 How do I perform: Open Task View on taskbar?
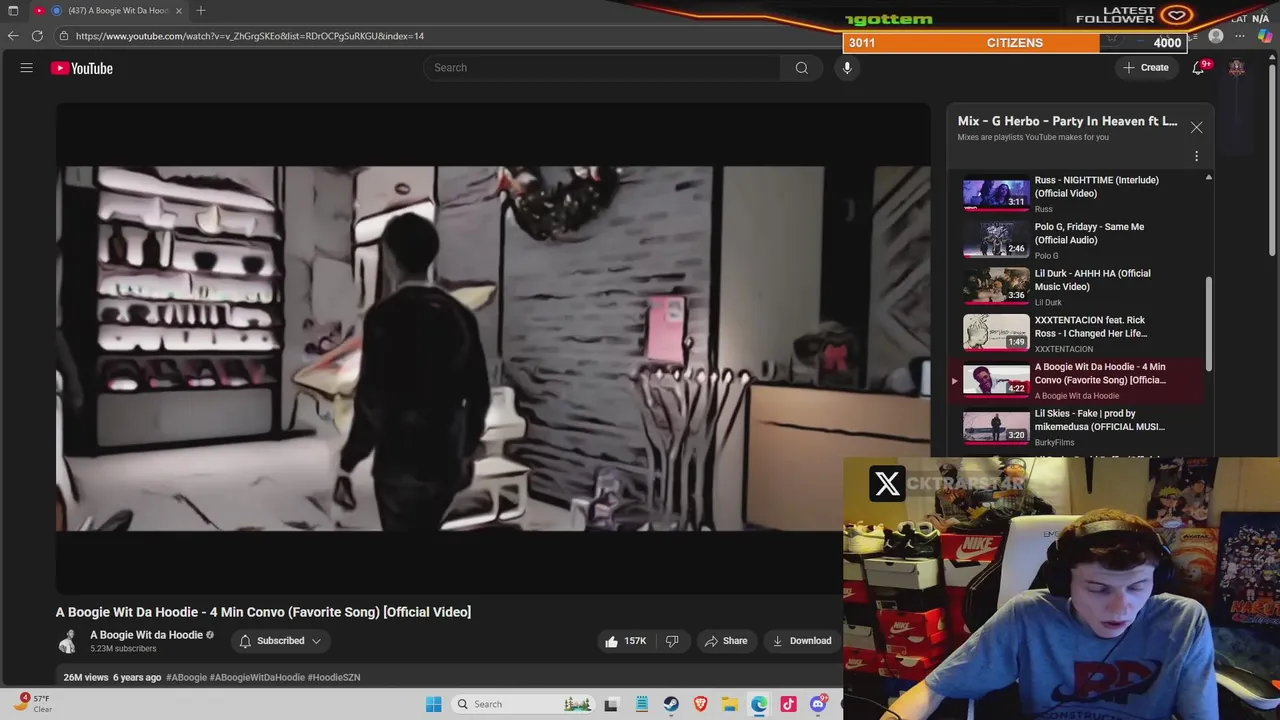[611, 704]
